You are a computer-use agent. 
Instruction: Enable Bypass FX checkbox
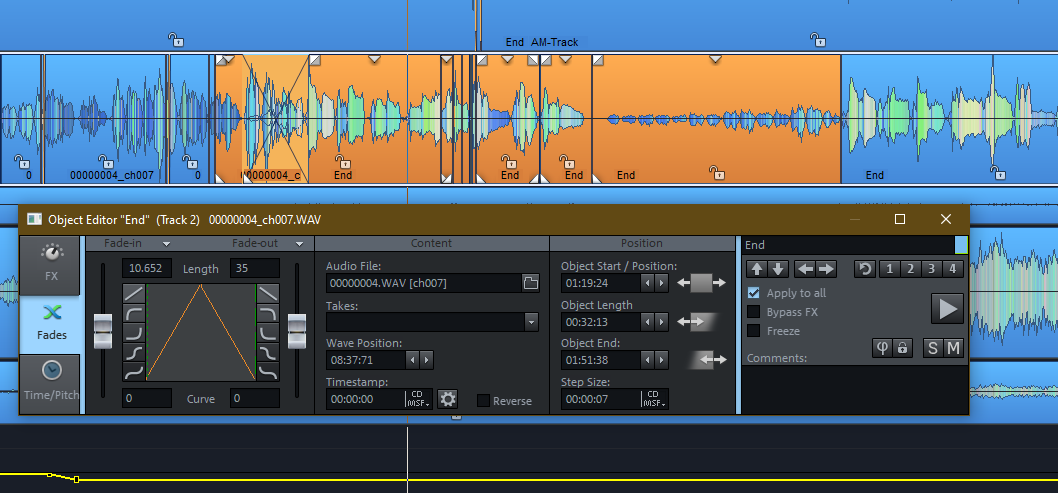click(x=754, y=312)
